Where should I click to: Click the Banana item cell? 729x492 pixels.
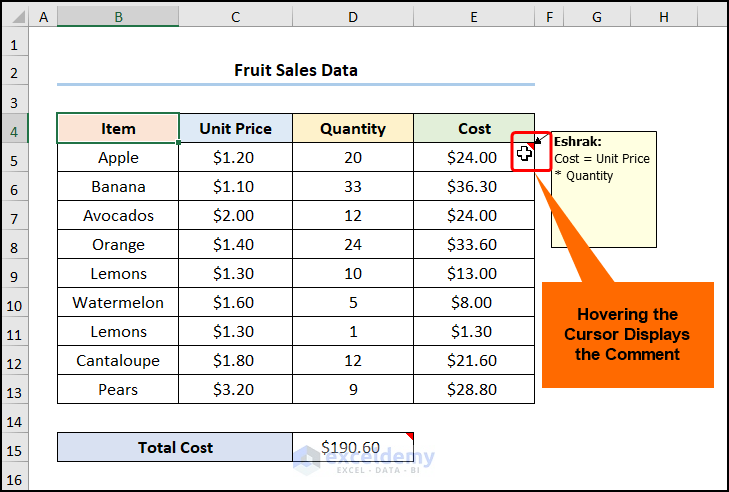coord(118,186)
